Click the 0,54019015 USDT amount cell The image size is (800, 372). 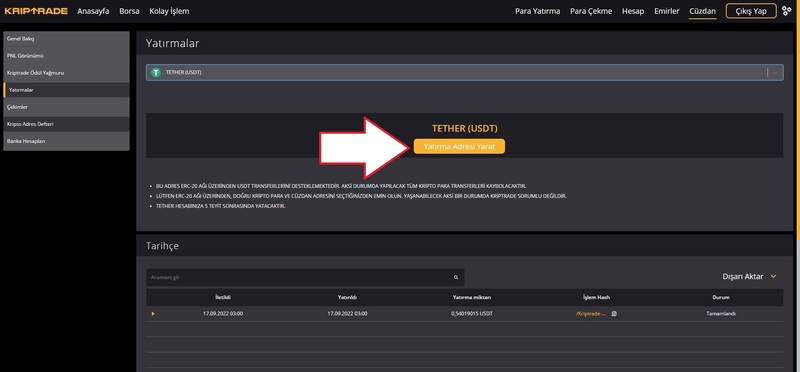(x=472, y=314)
